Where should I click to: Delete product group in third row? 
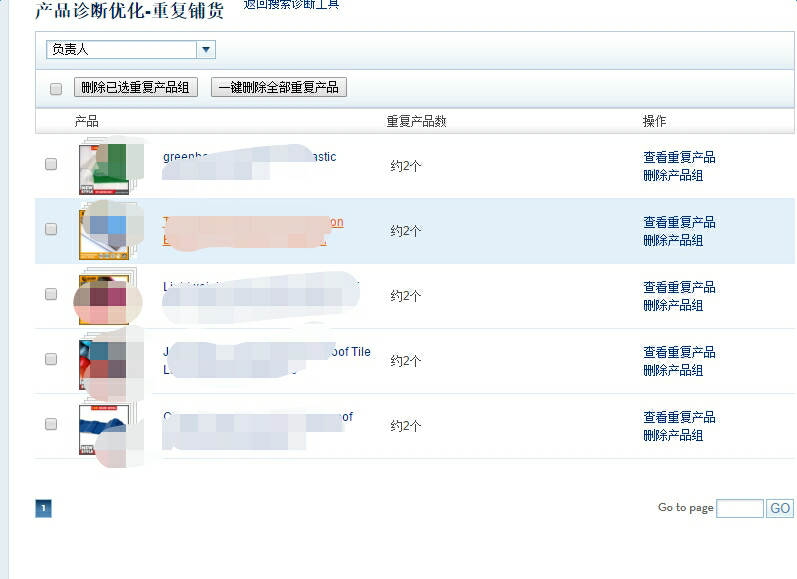(673, 305)
